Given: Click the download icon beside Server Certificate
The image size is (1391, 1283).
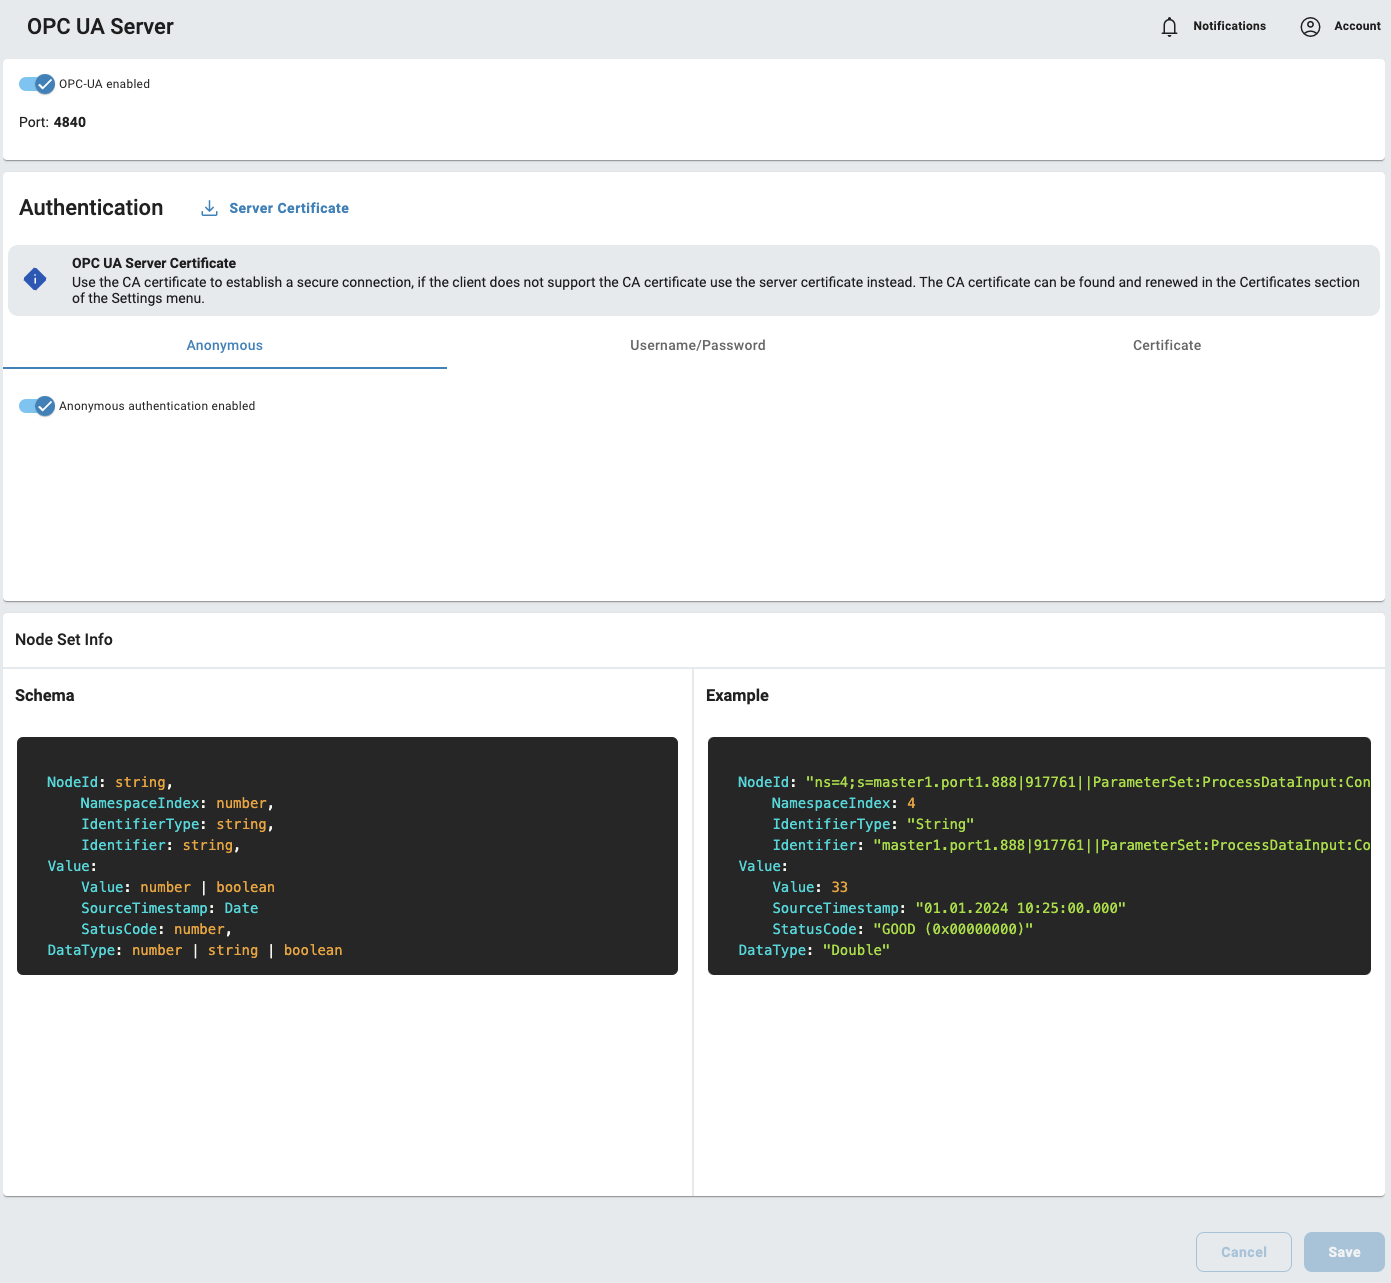Looking at the screenshot, I should point(209,208).
